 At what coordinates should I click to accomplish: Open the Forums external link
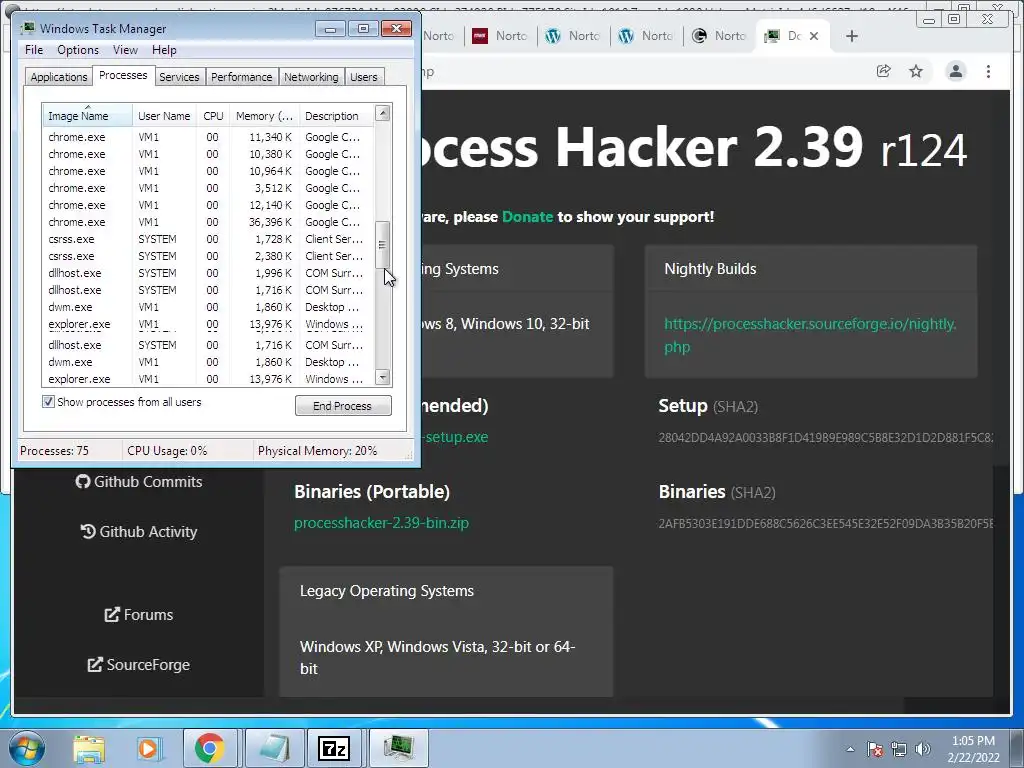[139, 615]
